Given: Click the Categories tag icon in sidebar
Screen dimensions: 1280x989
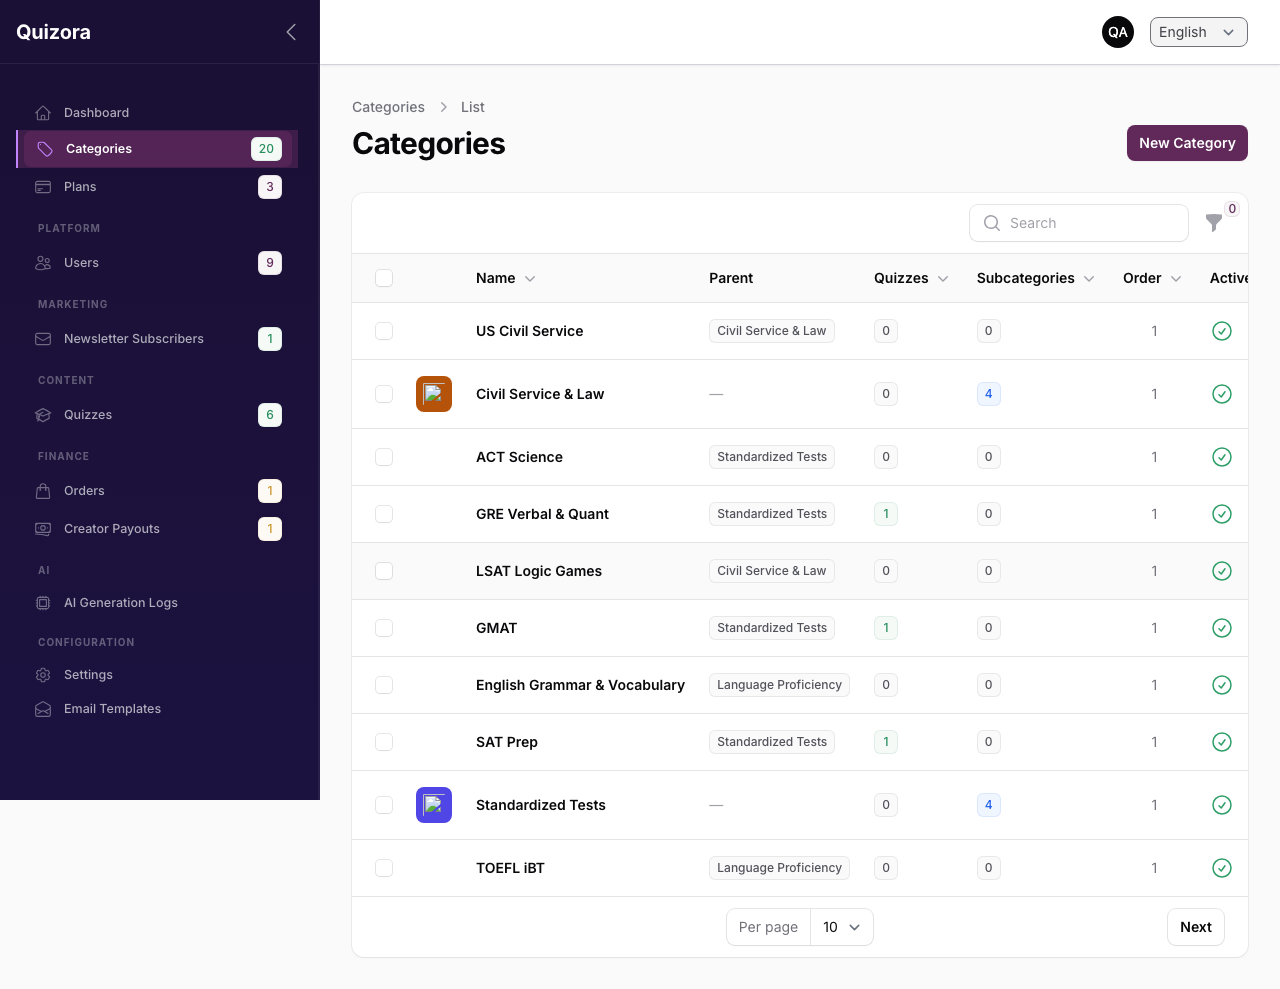Looking at the screenshot, I should point(45,149).
